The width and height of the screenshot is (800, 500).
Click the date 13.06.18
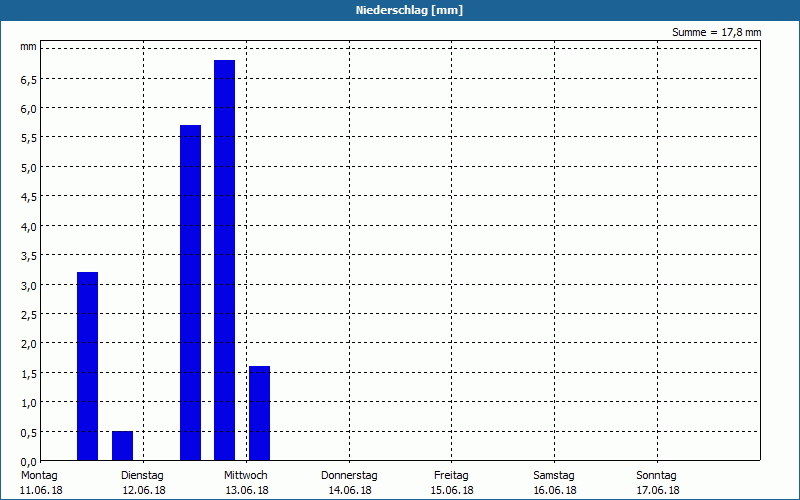tap(247, 490)
